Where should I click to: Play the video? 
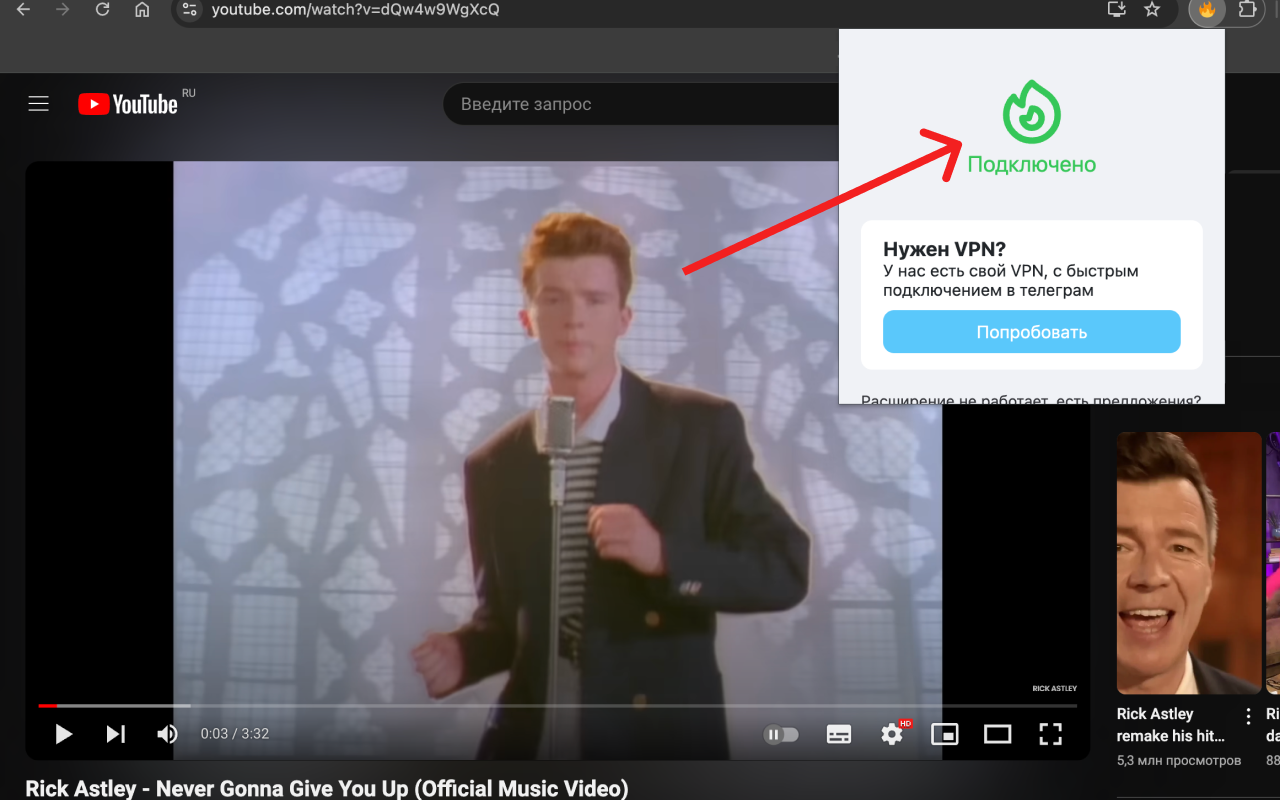pos(63,733)
